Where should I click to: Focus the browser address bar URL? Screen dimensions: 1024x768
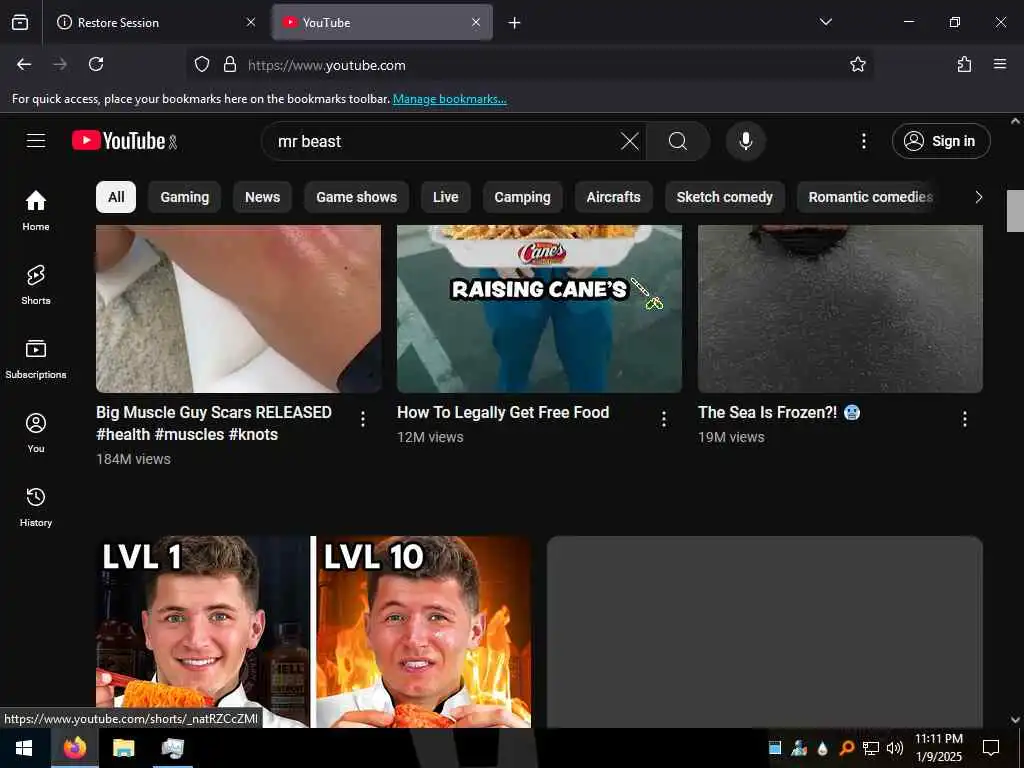pos(529,65)
